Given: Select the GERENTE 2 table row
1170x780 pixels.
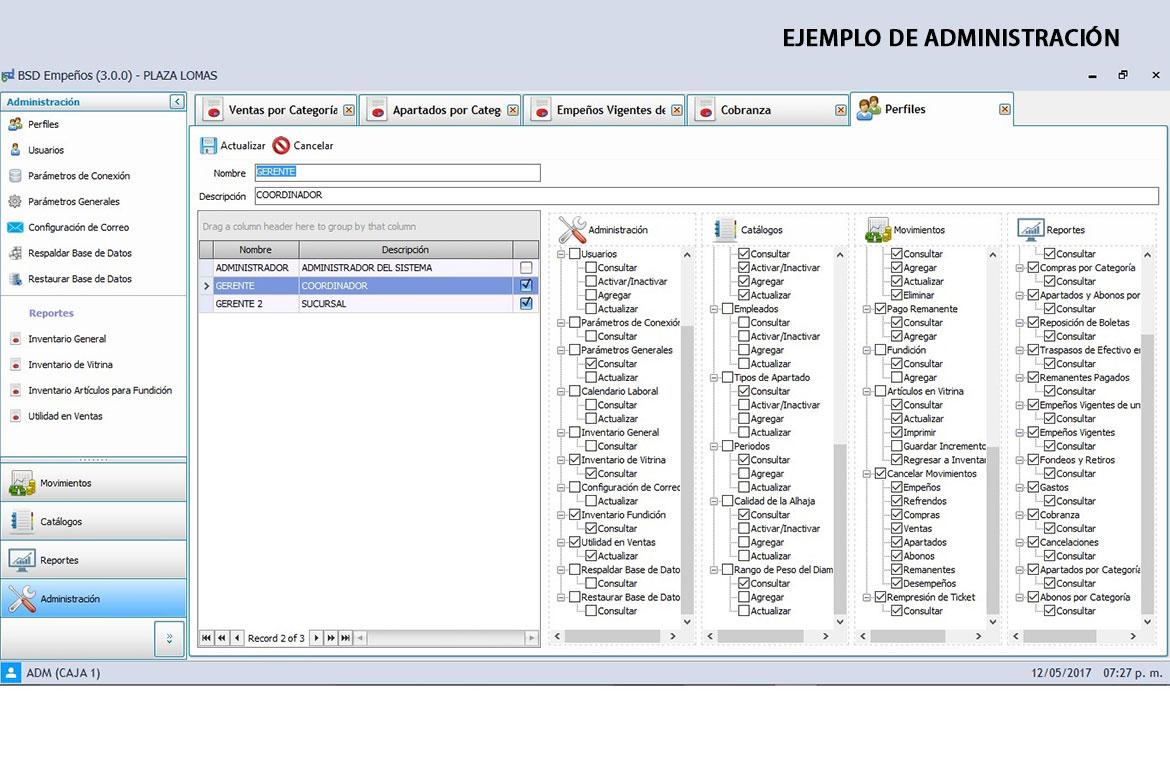Looking at the screenshot, I should (369, 304).
